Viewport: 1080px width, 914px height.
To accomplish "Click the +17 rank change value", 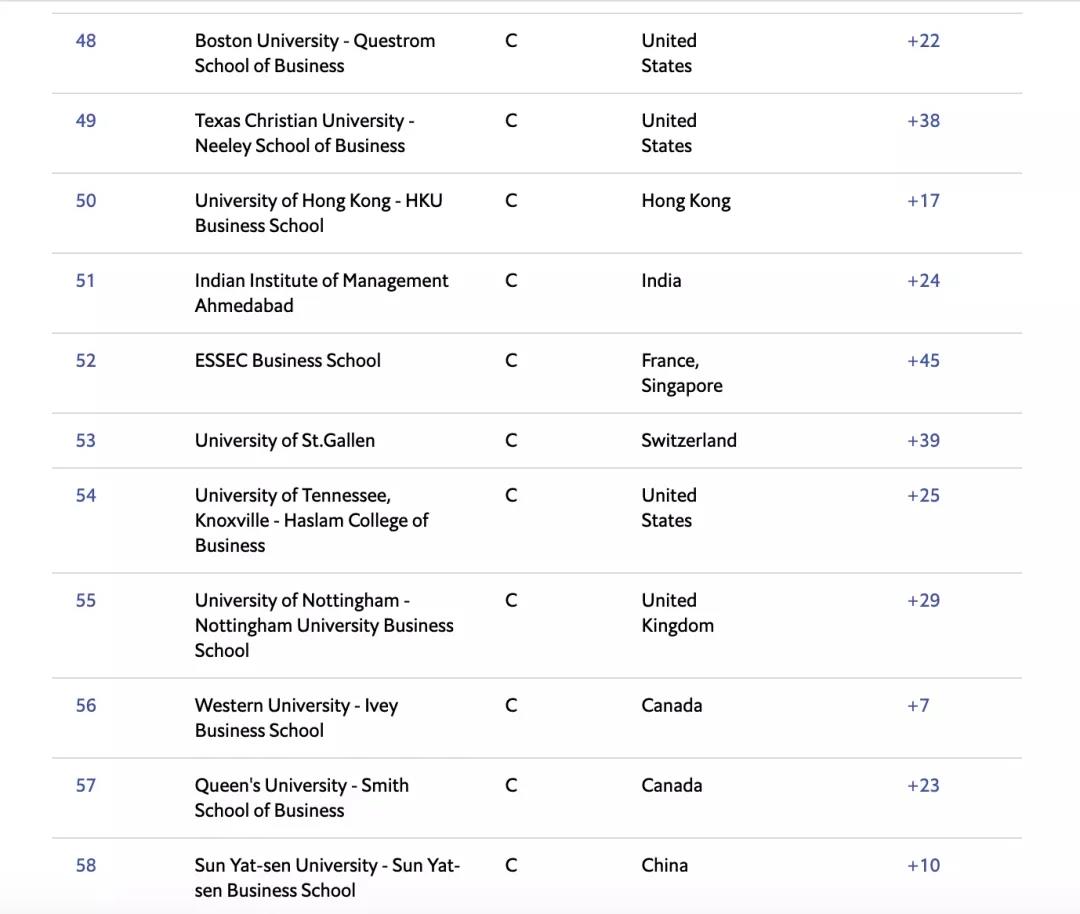I will pos(923,201).
